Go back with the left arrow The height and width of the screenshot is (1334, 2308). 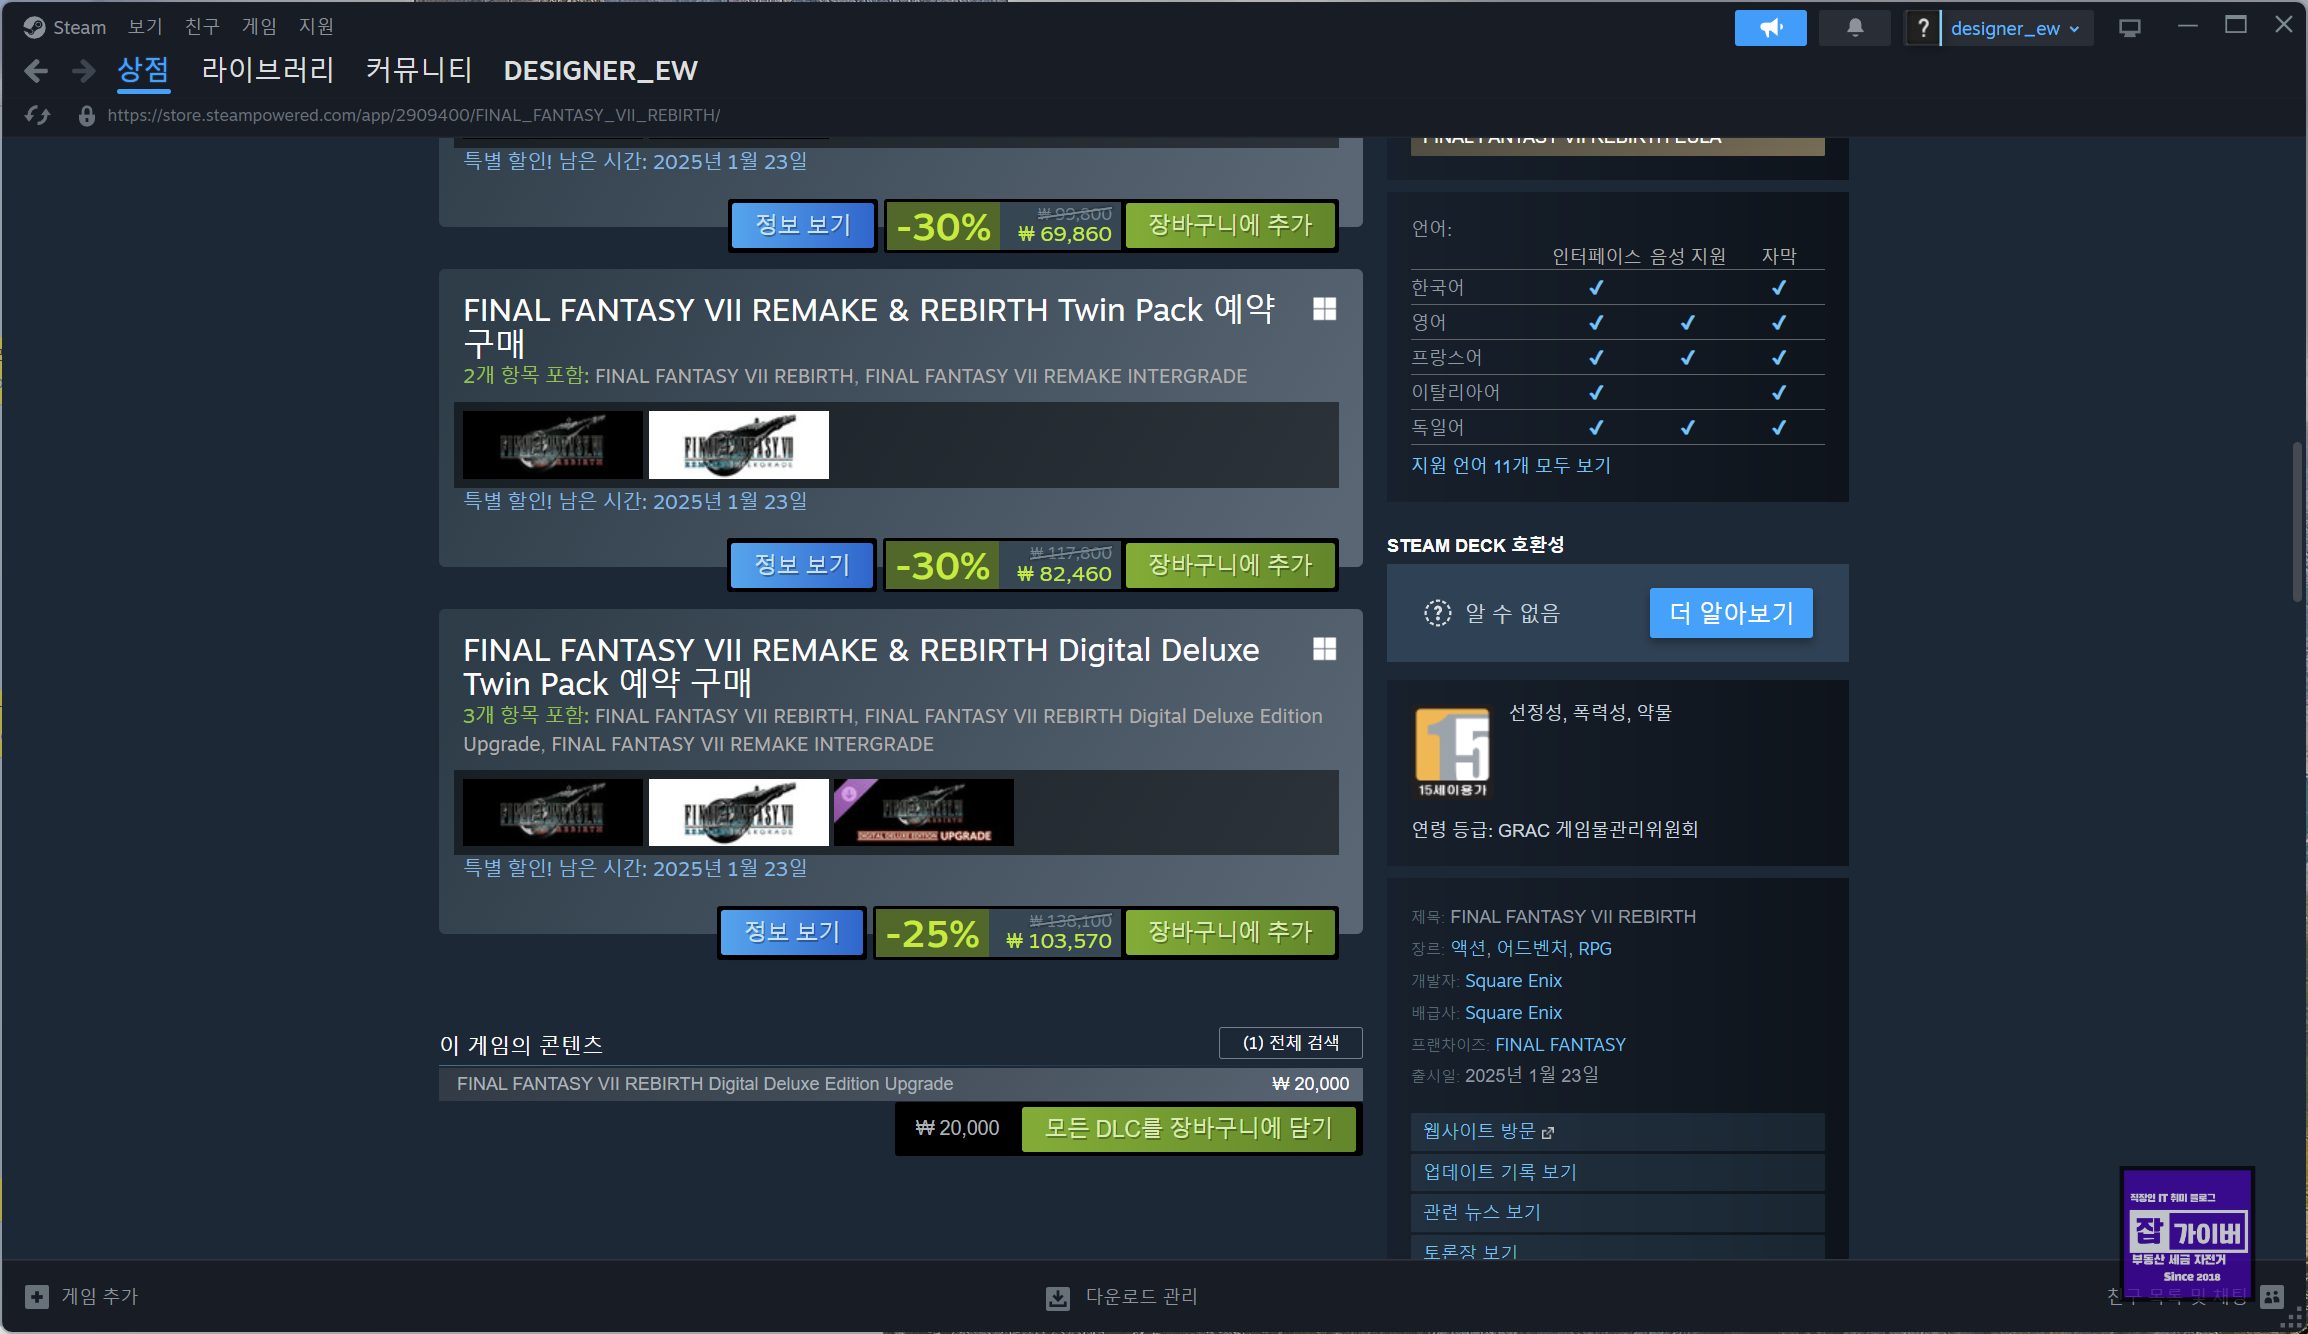point(36,71)
